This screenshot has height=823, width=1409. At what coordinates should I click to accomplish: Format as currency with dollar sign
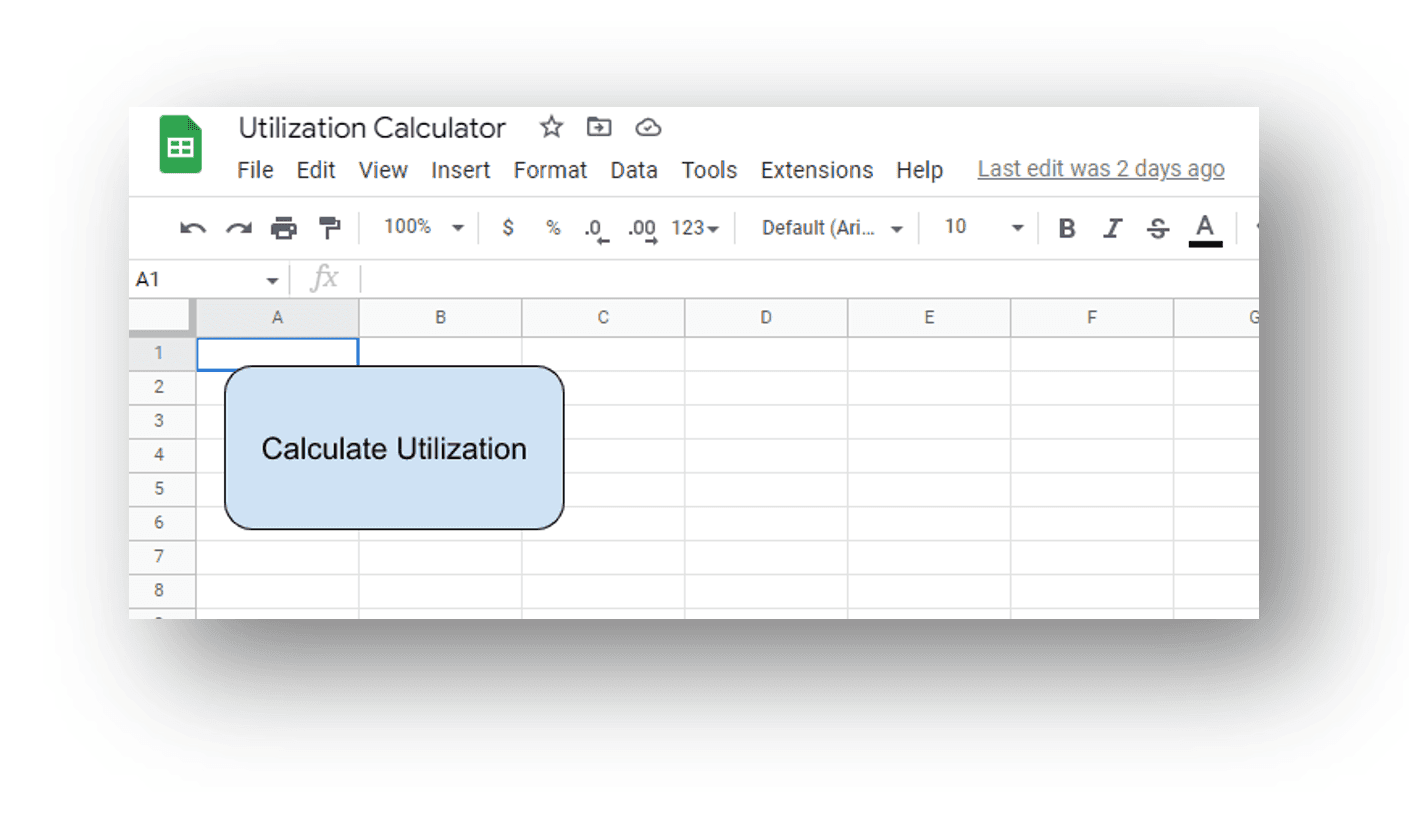coord(508,228)
